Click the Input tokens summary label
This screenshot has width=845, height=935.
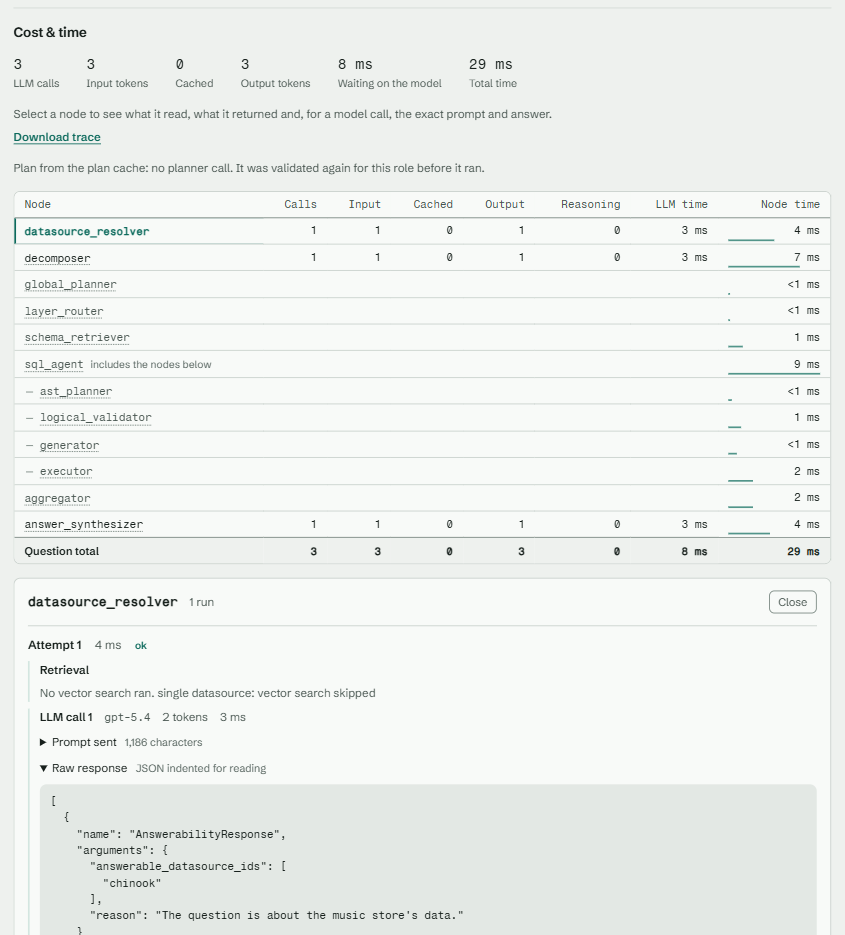(x=117, y=83)
